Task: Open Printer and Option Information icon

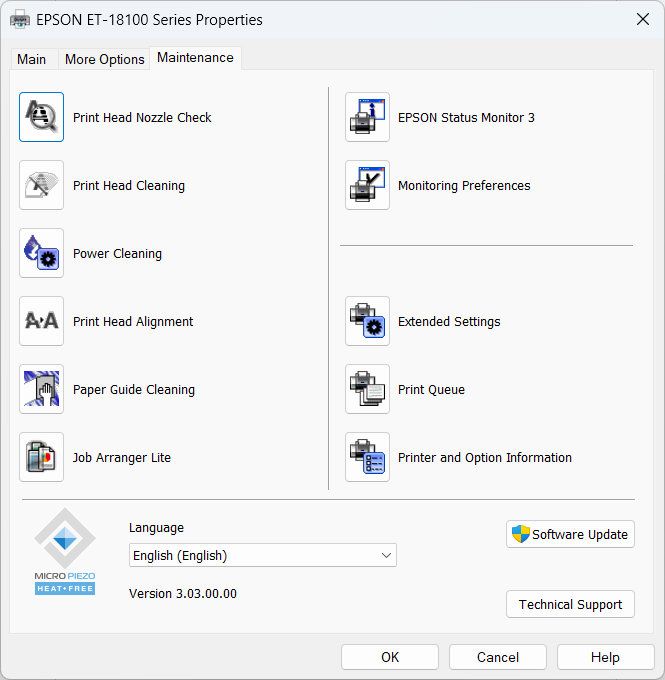Action: coord(367,457)
